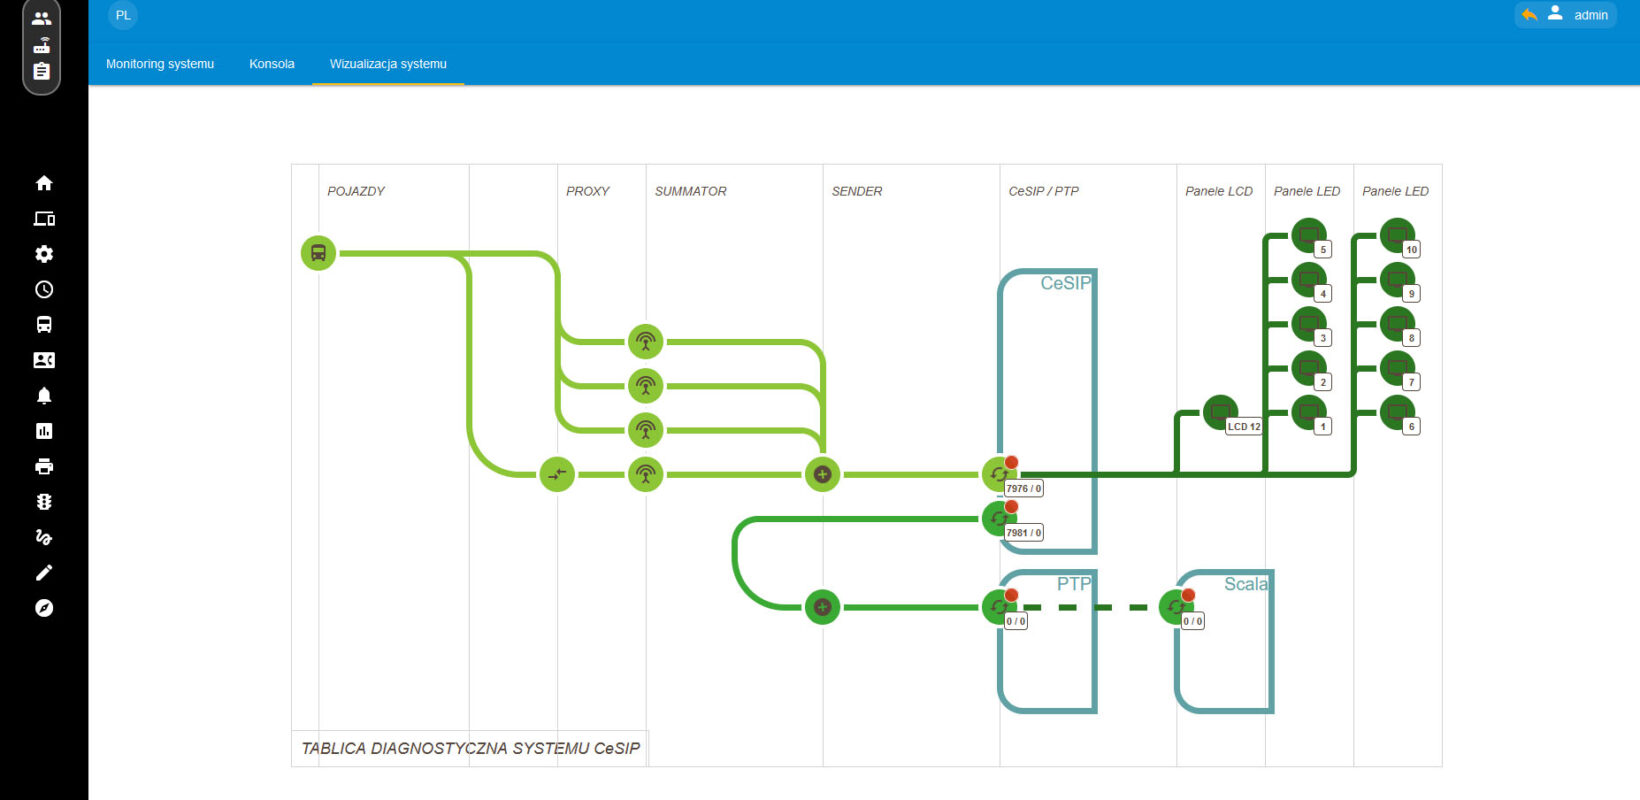Screen dimensions: 1640x800
Task: Click TABLICA DIAGNOSTYCZNA SYSTEMU CeSIP title
Action: tap(471, 748)
